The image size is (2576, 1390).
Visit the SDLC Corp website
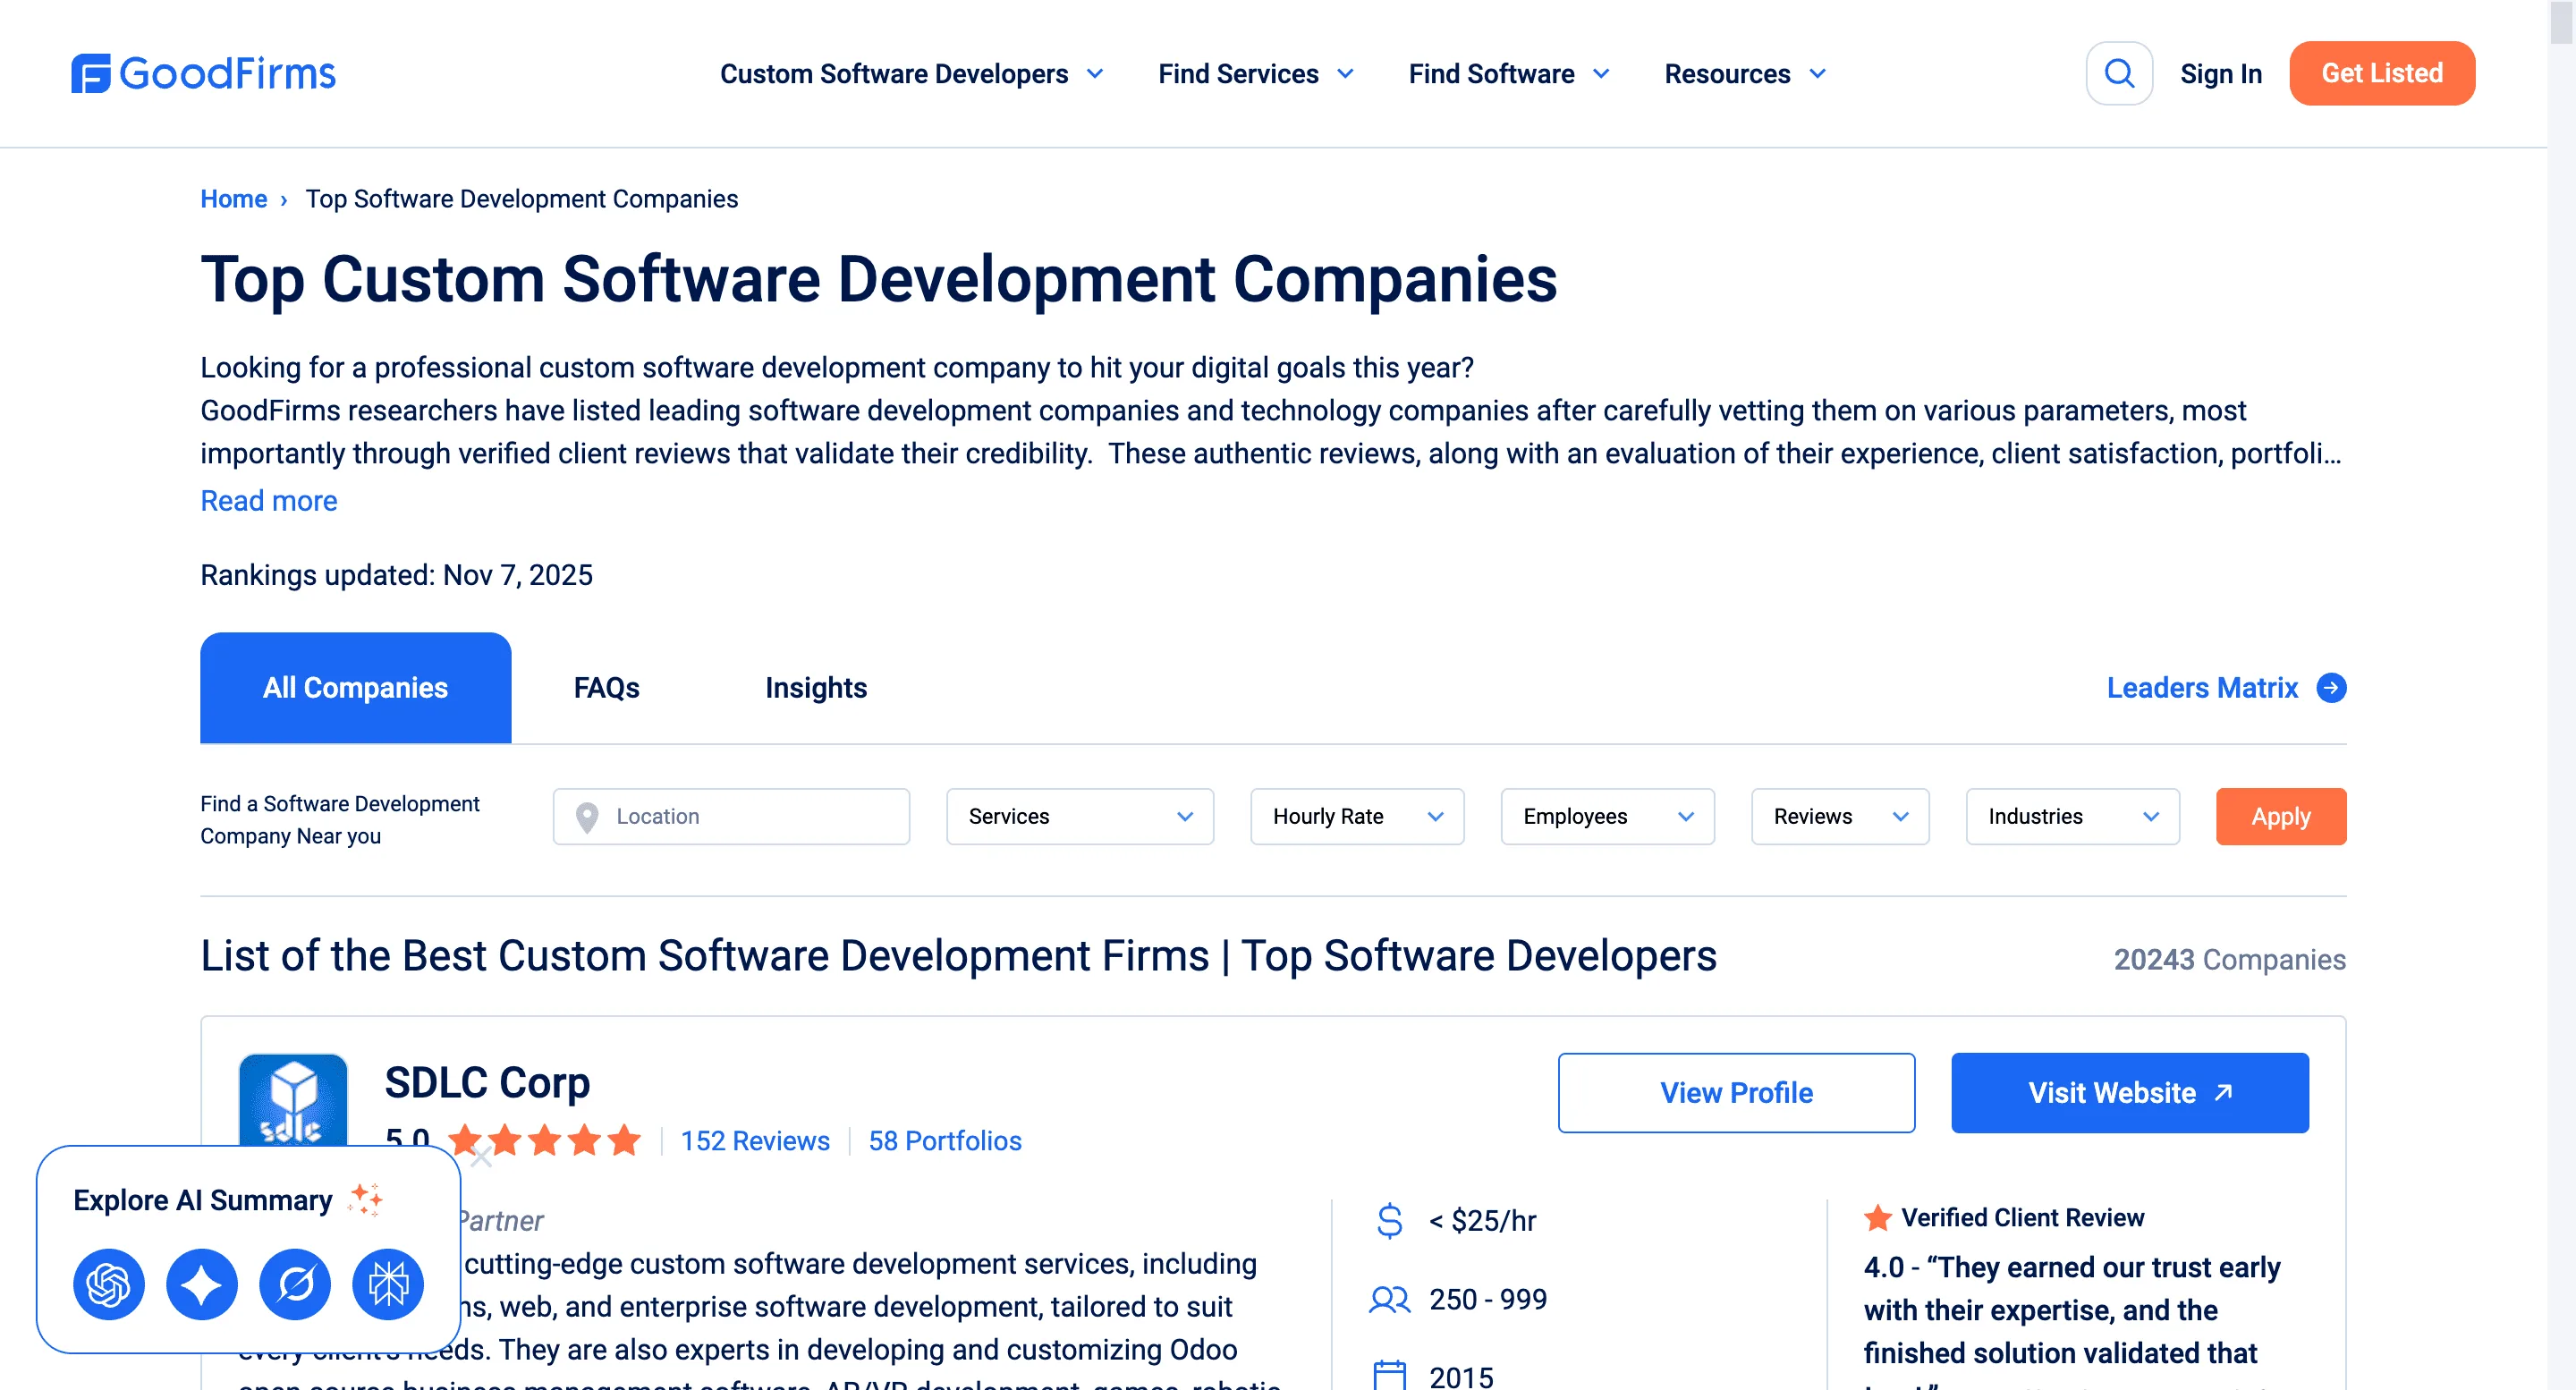tap(2128, 1093)
